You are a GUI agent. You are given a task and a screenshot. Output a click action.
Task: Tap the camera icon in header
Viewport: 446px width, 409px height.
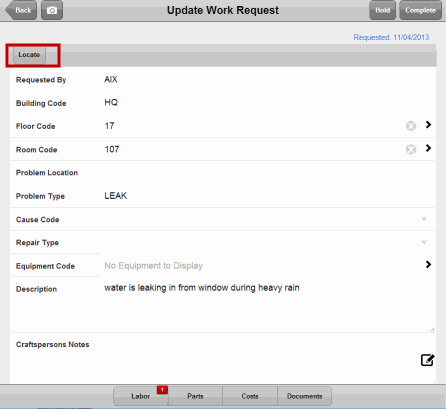(52, 10)
